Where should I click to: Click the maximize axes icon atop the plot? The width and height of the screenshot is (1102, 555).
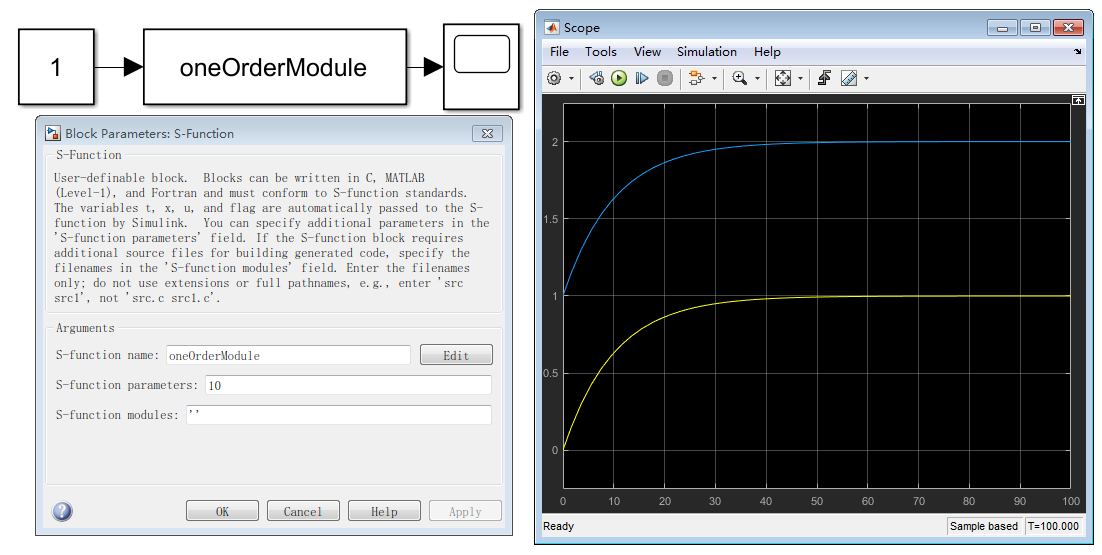[1078, 100]
